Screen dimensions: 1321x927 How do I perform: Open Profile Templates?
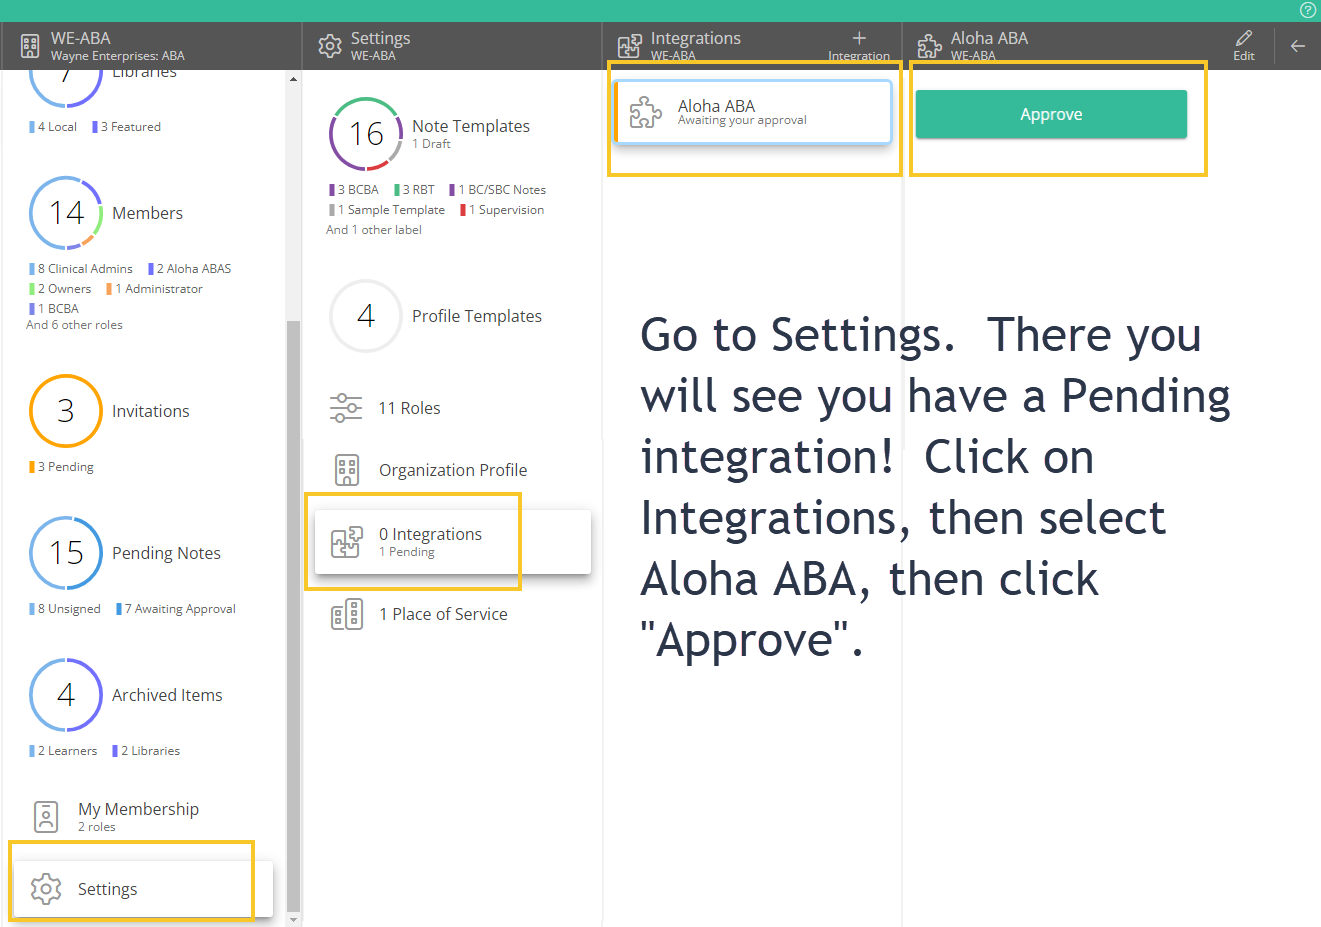(476, 316)
